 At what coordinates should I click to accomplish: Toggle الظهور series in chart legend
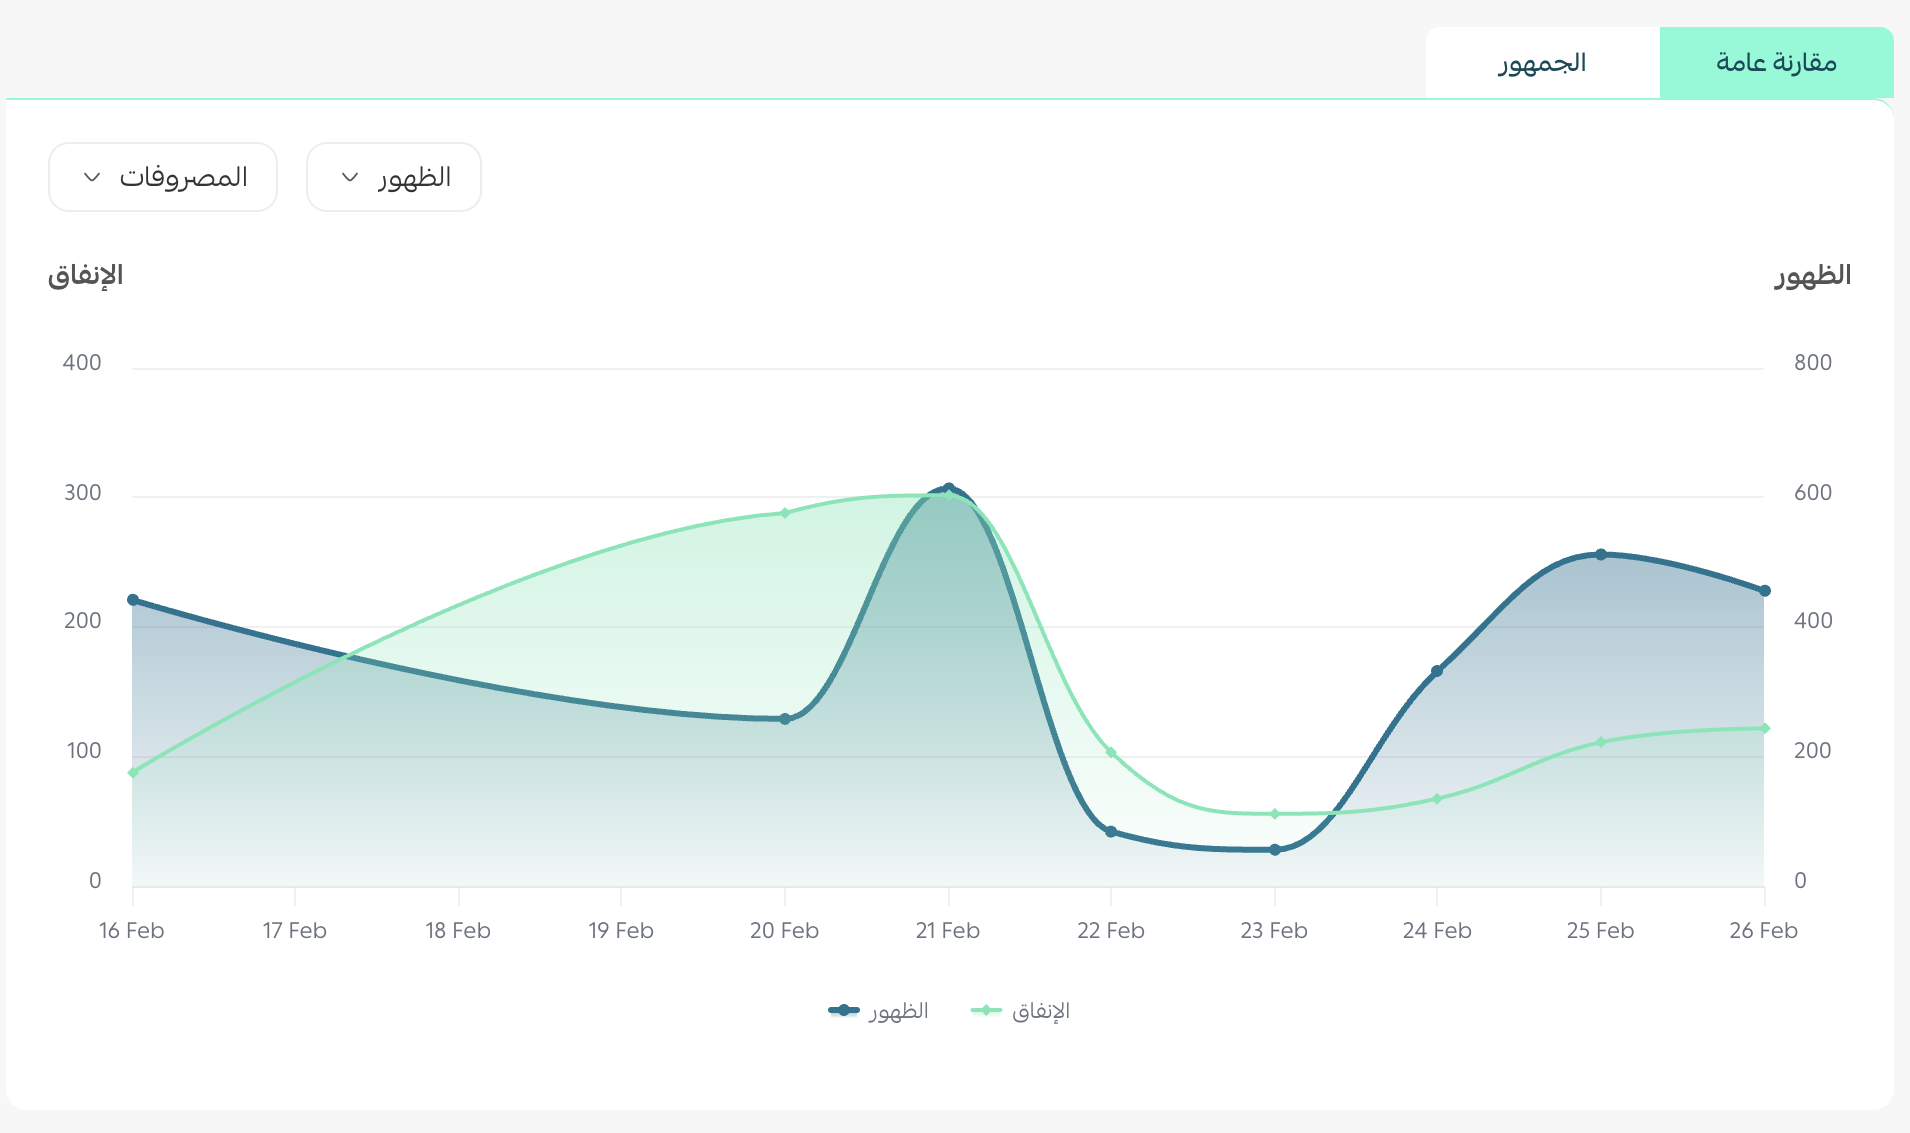[x=897, y=1011]
